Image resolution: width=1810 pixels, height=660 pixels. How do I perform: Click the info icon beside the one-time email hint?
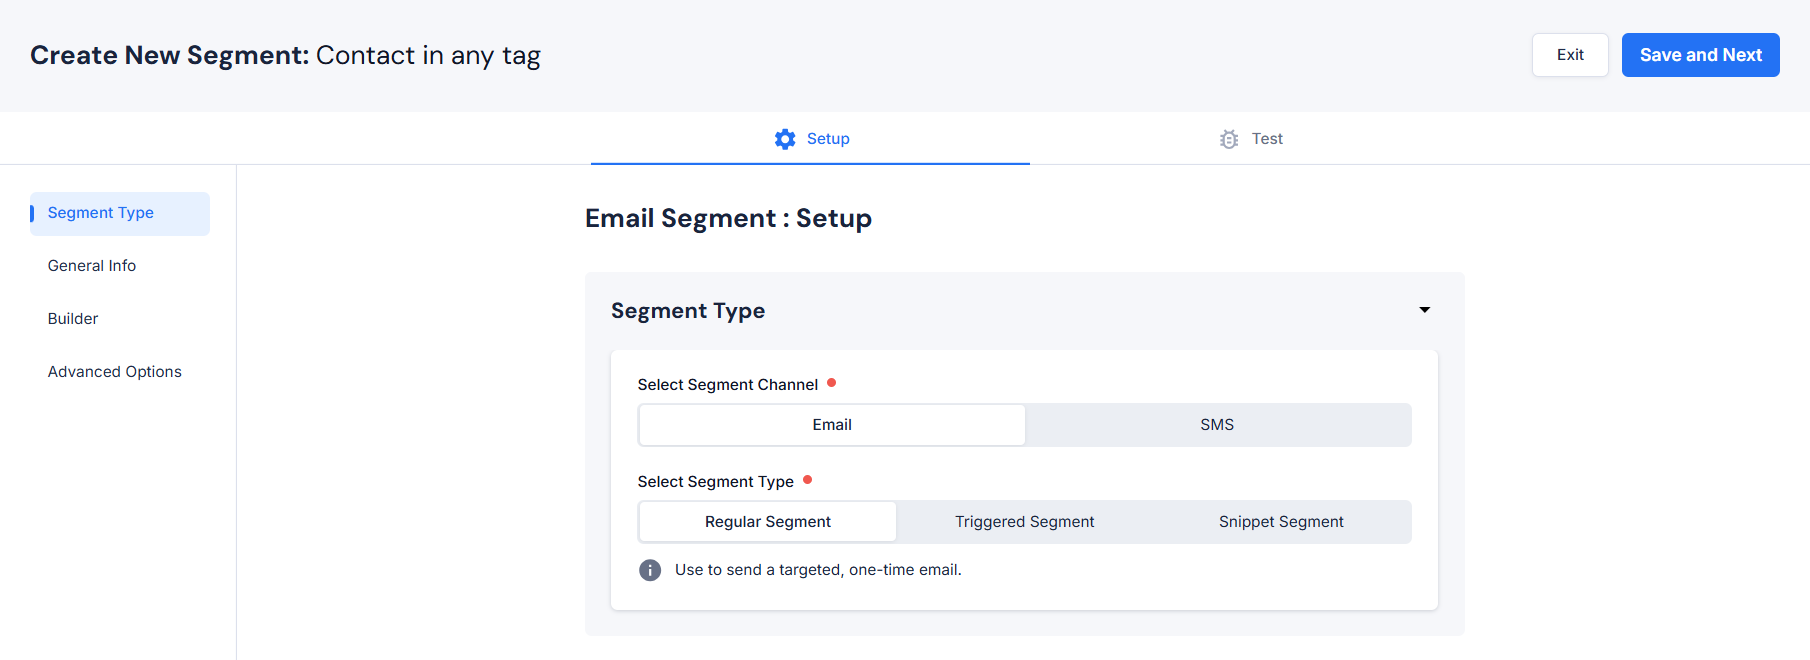coord(650,570)
